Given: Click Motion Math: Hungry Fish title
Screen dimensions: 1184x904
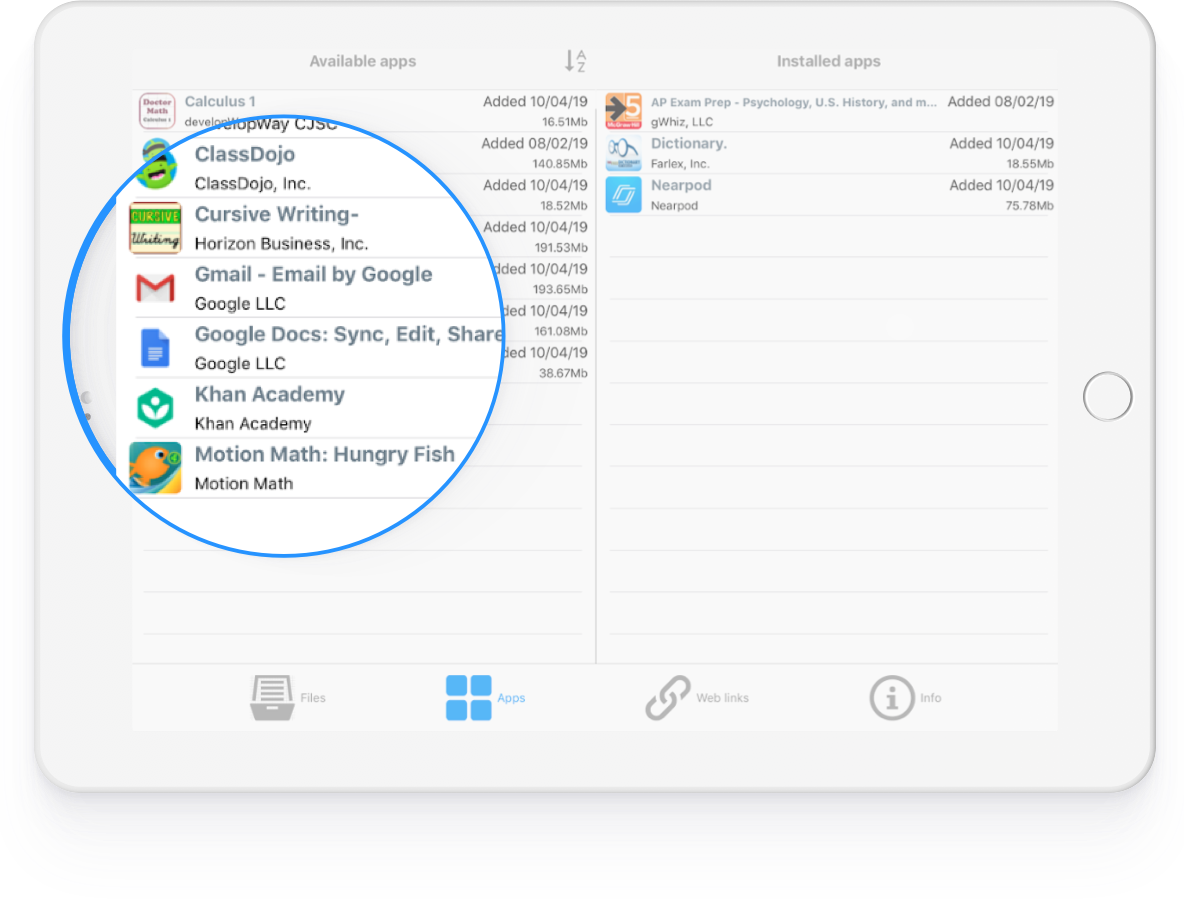Looking at the screenshot, I should coord(325,454).
